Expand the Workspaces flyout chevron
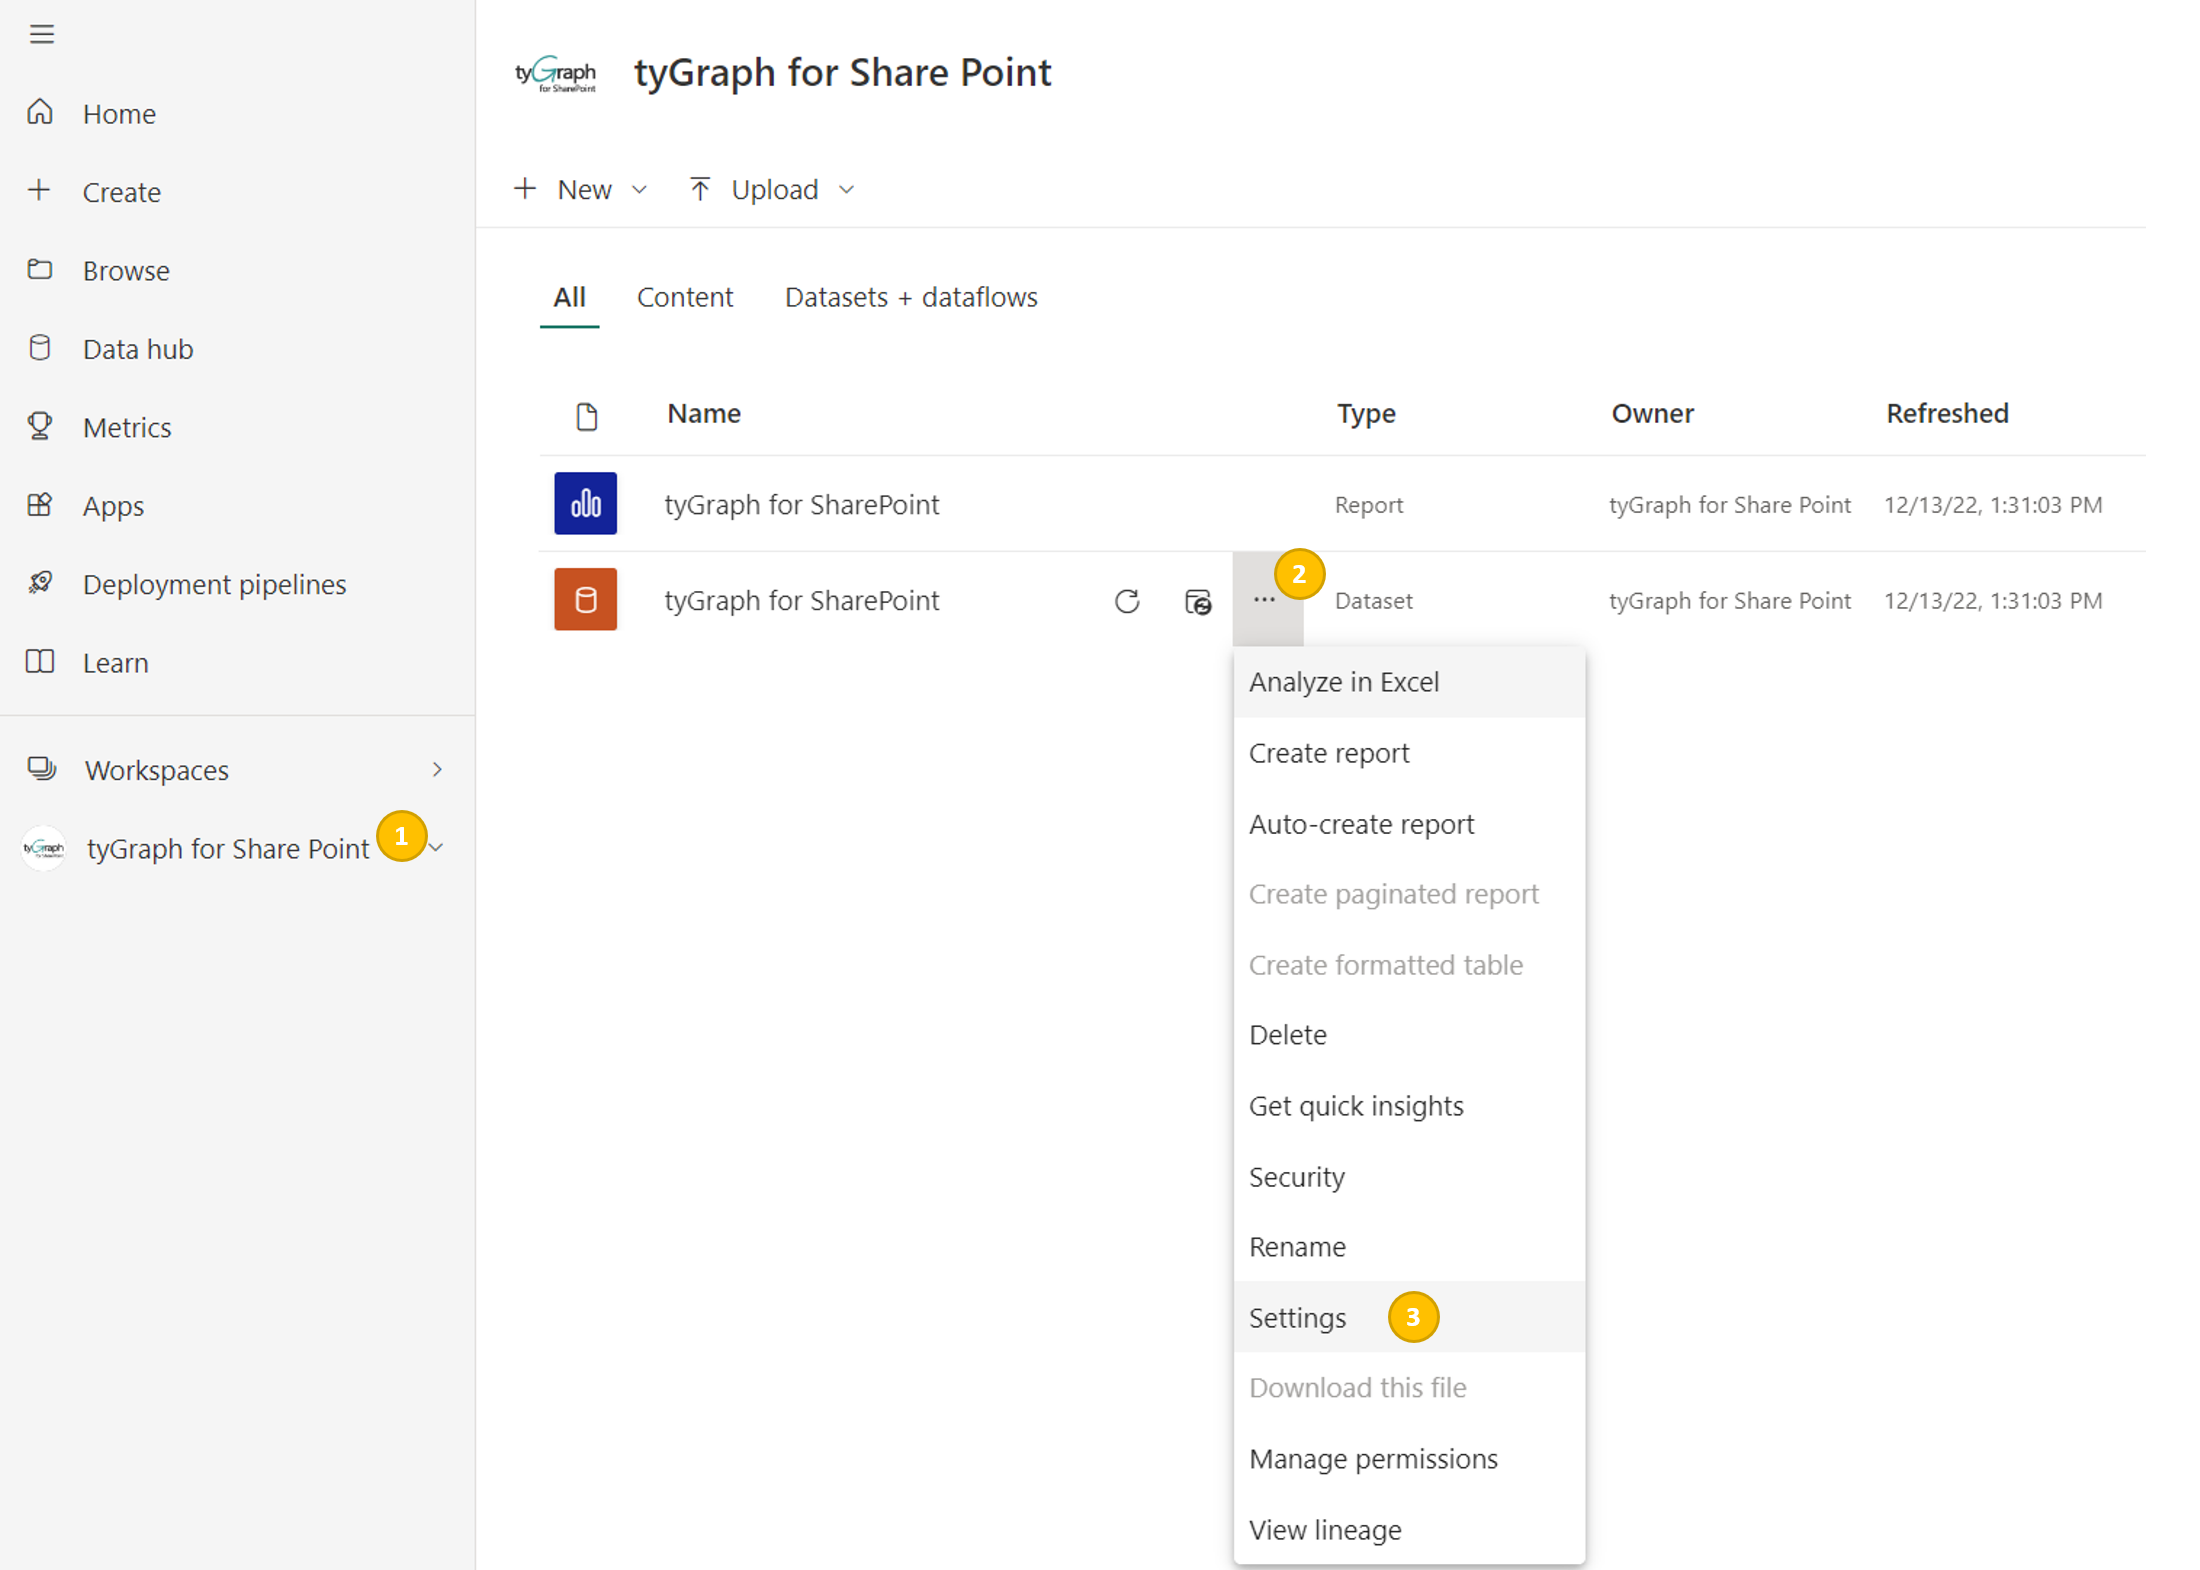2200x1570 pixels. click(437, 769)
